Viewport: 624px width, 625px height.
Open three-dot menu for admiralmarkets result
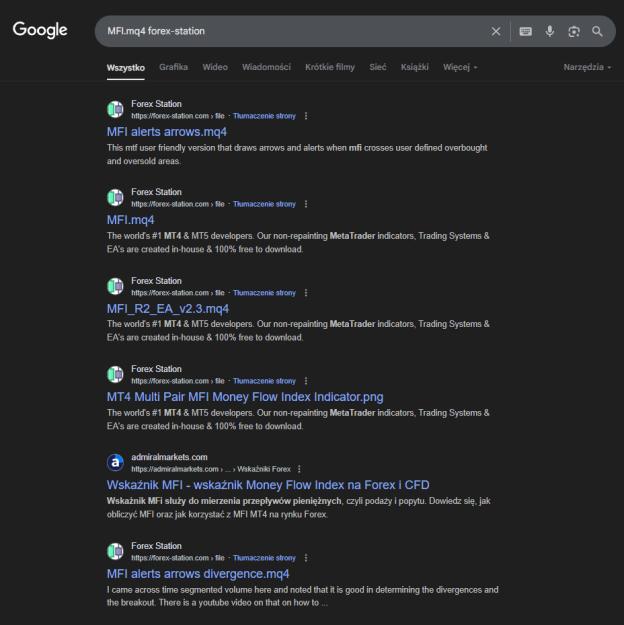[x=299, y=469]
